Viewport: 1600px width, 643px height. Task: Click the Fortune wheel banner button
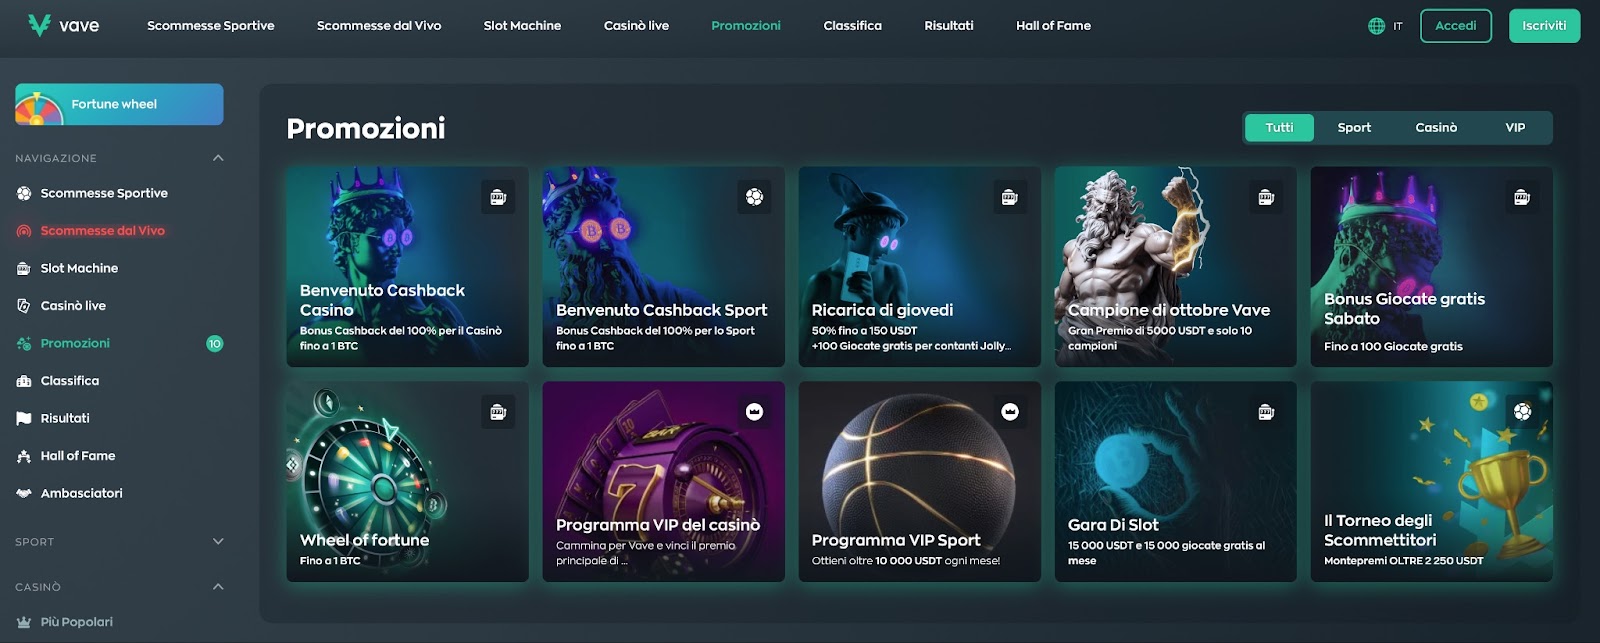(x=119, y=104)
